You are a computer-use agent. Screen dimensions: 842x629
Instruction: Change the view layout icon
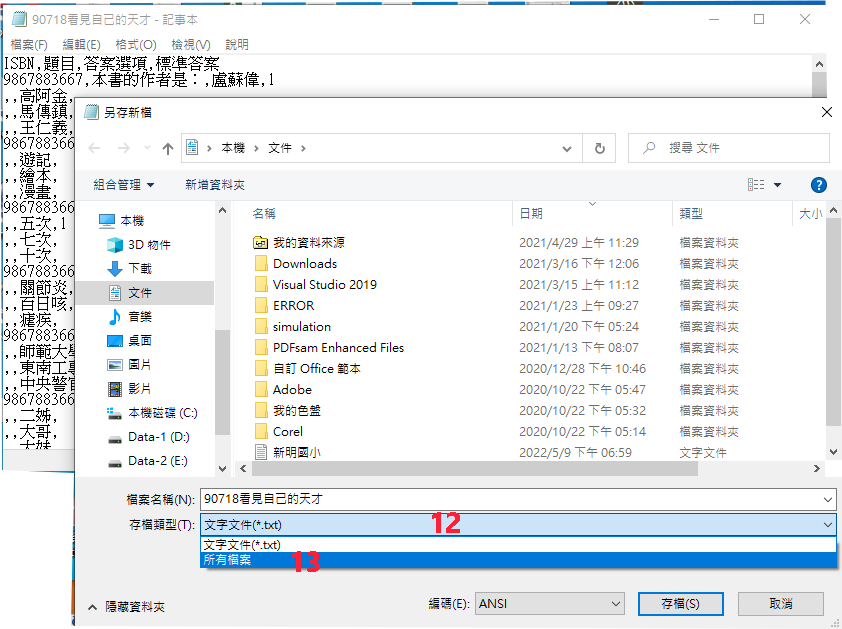pos(756,185)
